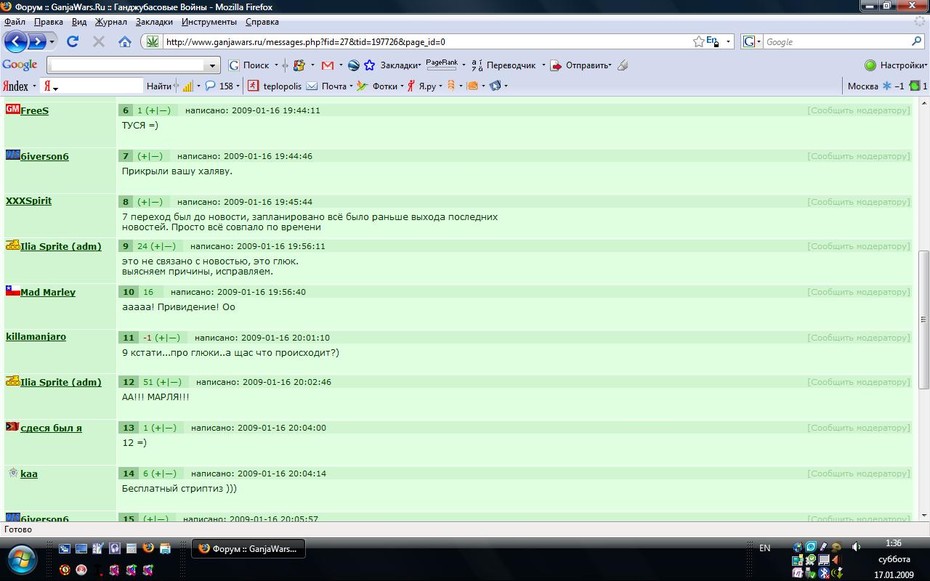Click the EN language indicator on taskbar
930x581 pixels.
point(765,548)
